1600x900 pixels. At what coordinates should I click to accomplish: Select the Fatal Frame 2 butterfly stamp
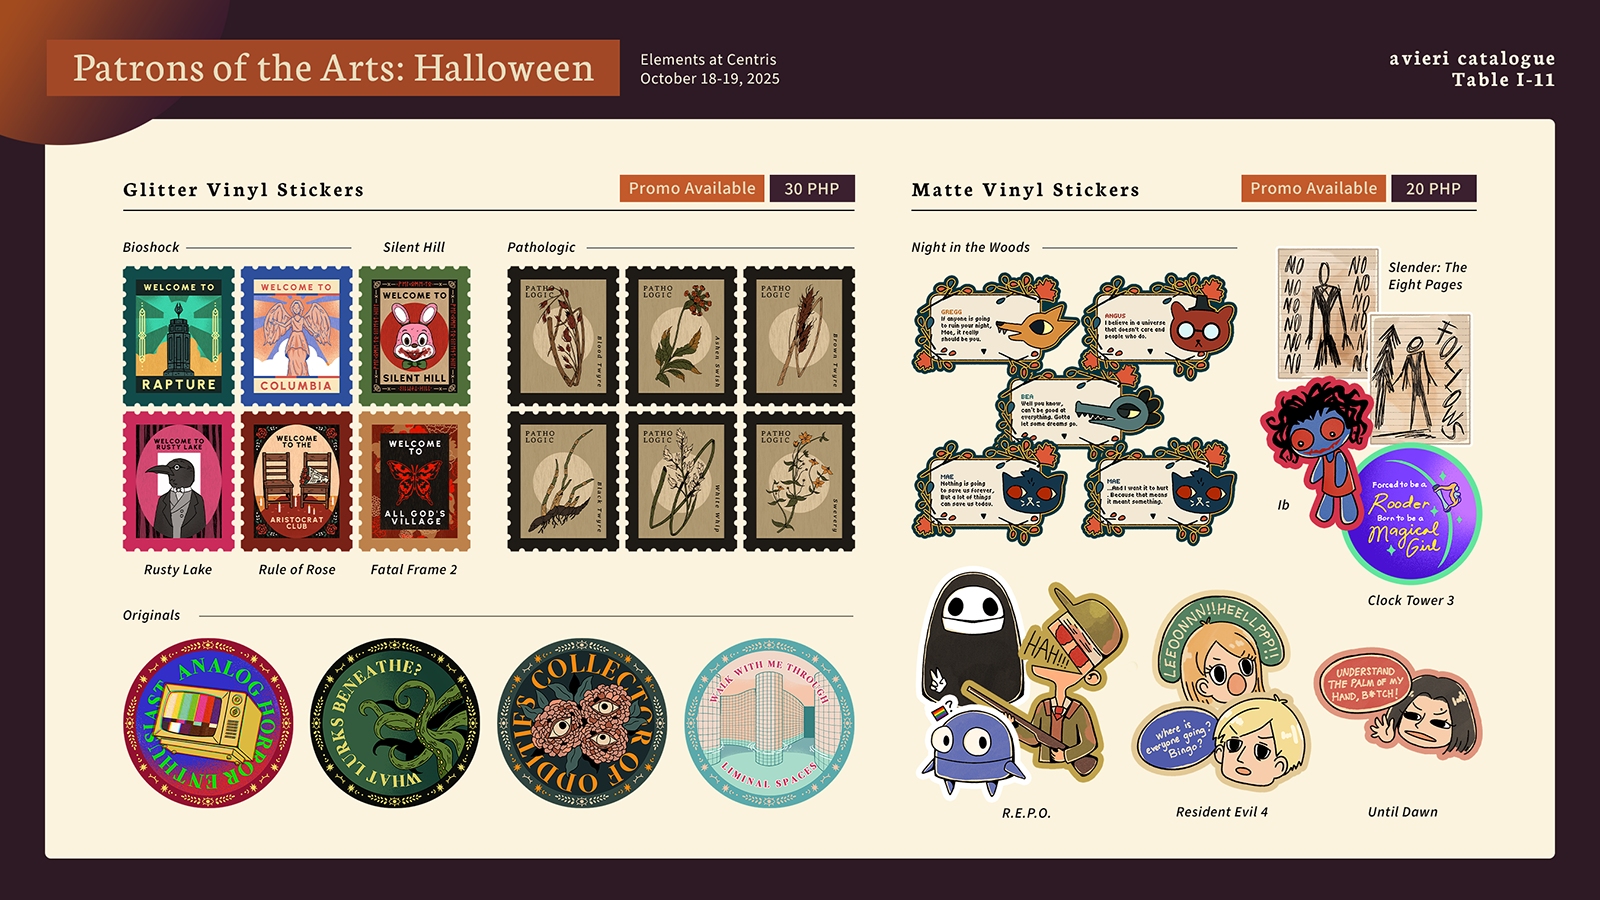click(414, 481)
